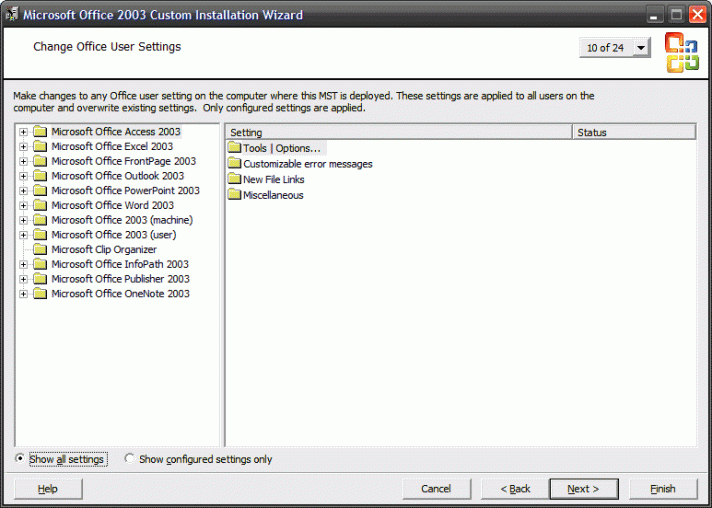
Task: Expand the Microsoft Office OneNote 2003 node
Action: point(23,294)
